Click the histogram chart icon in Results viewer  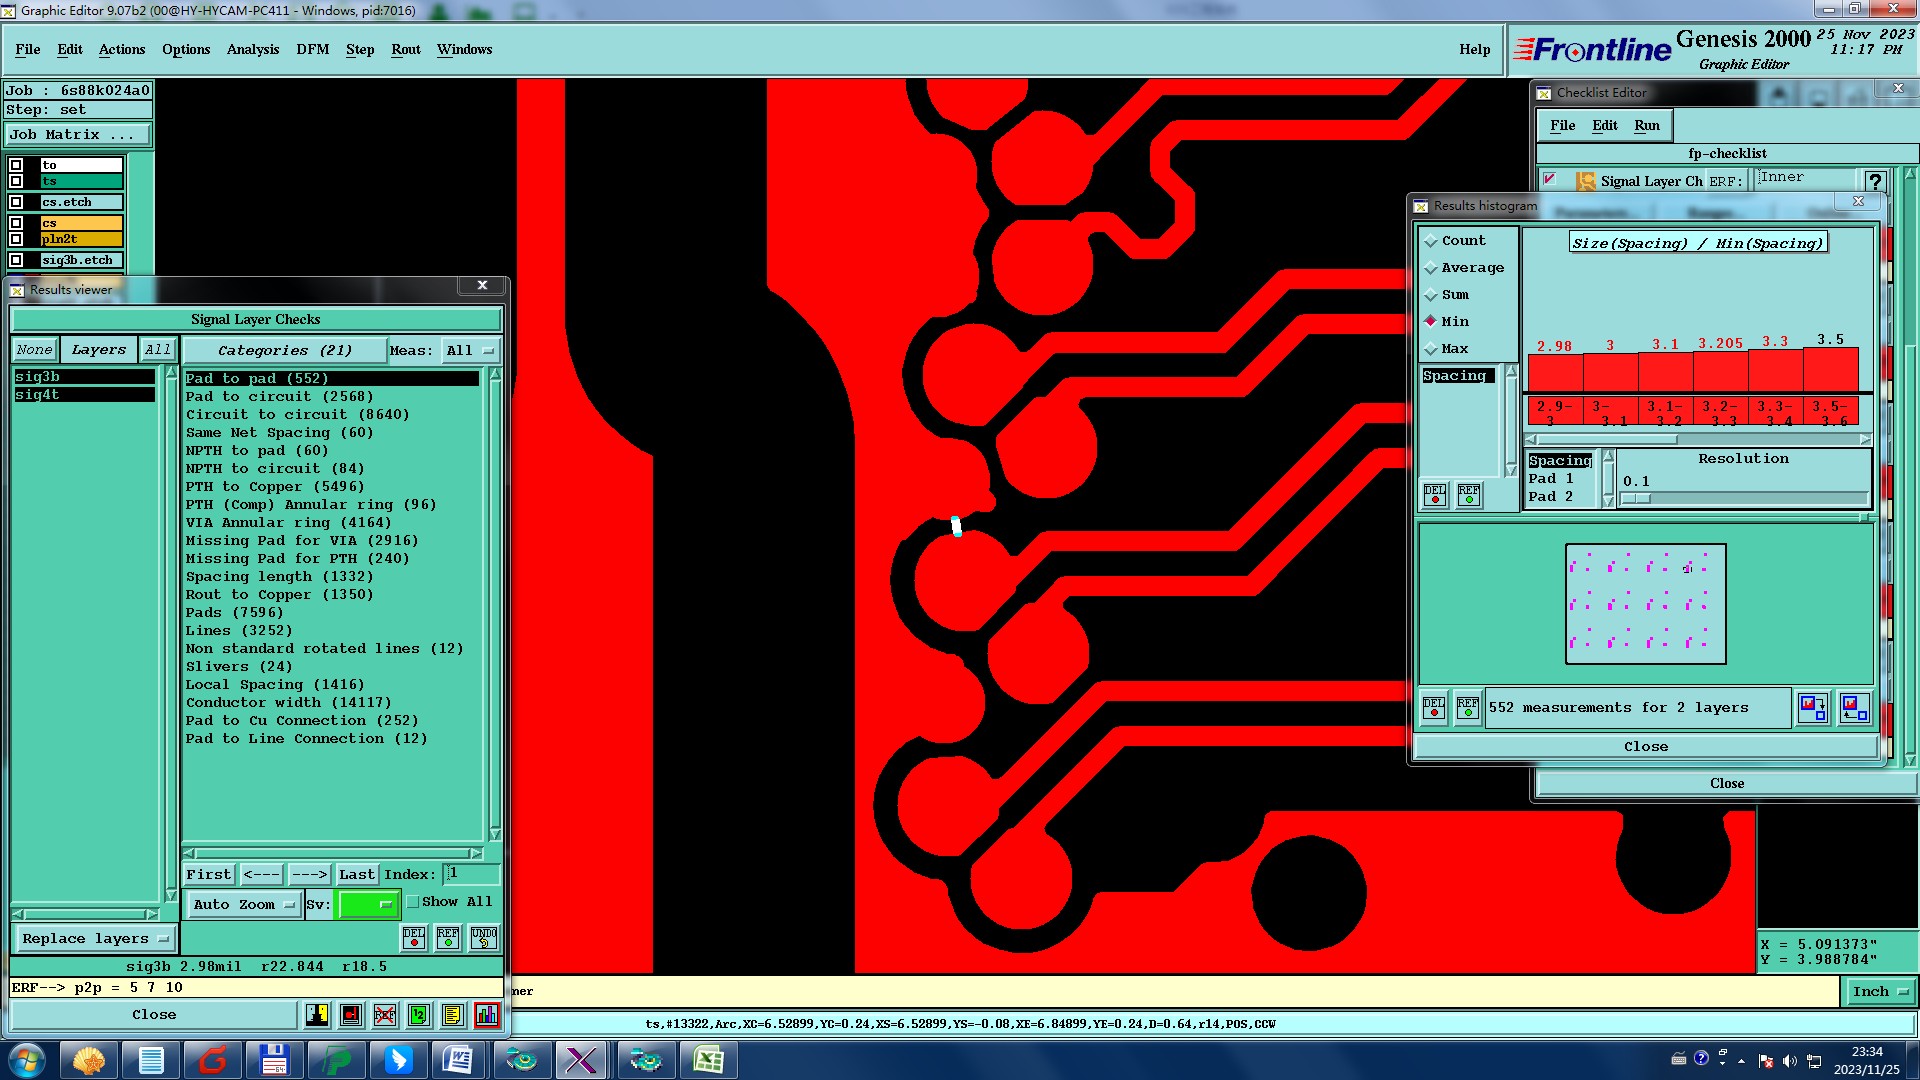(487, 1015)
